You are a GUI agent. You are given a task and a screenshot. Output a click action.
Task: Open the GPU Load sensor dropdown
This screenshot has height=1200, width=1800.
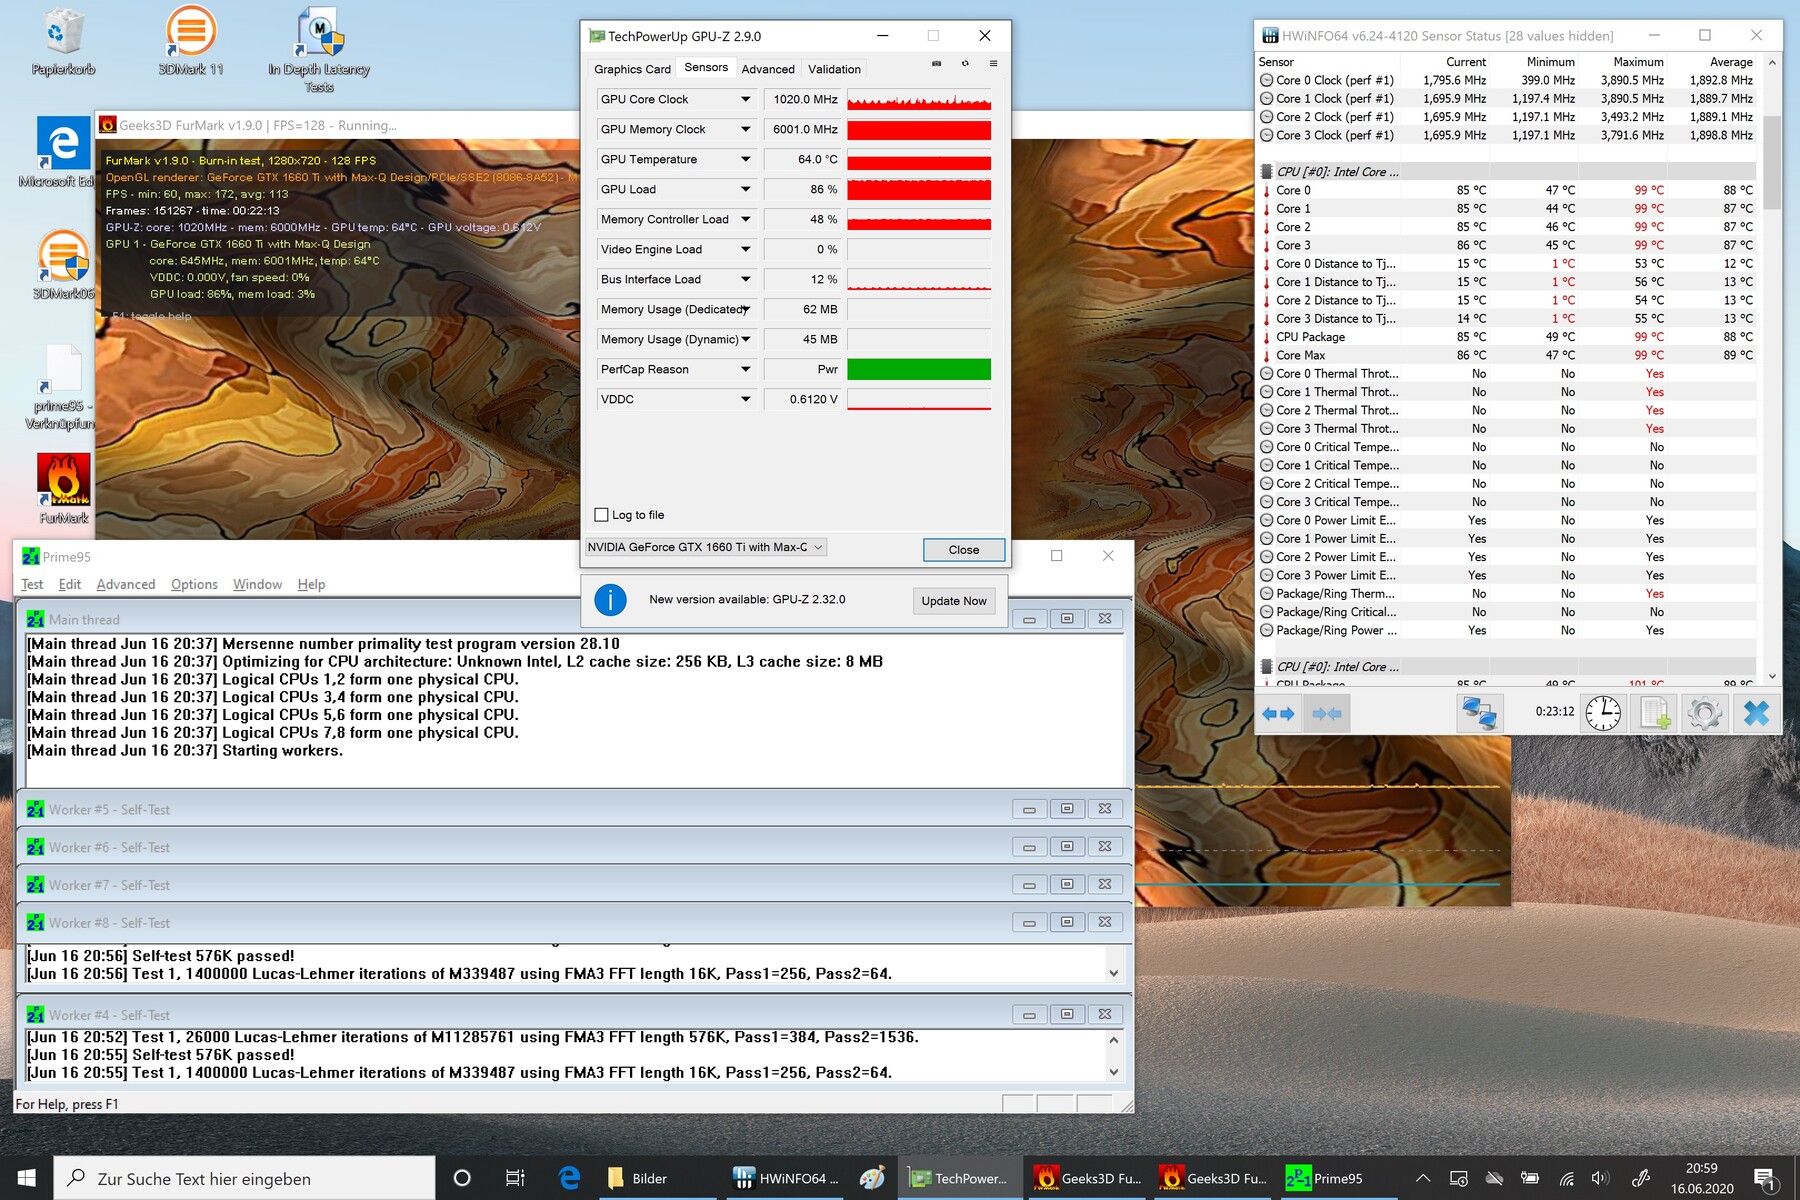pyautogui.click(x=745, y=189)
